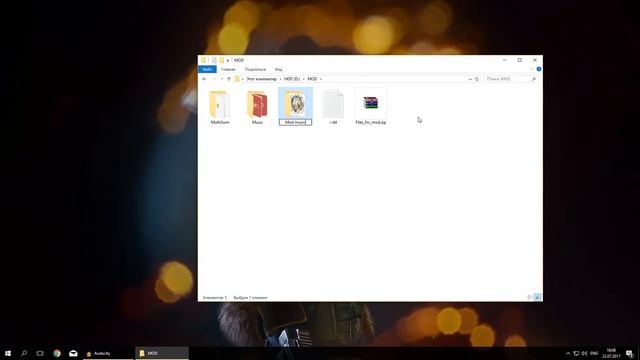Click the Properties quick access icon in title bar
640x360 pixels.
[x=214, y=60]
